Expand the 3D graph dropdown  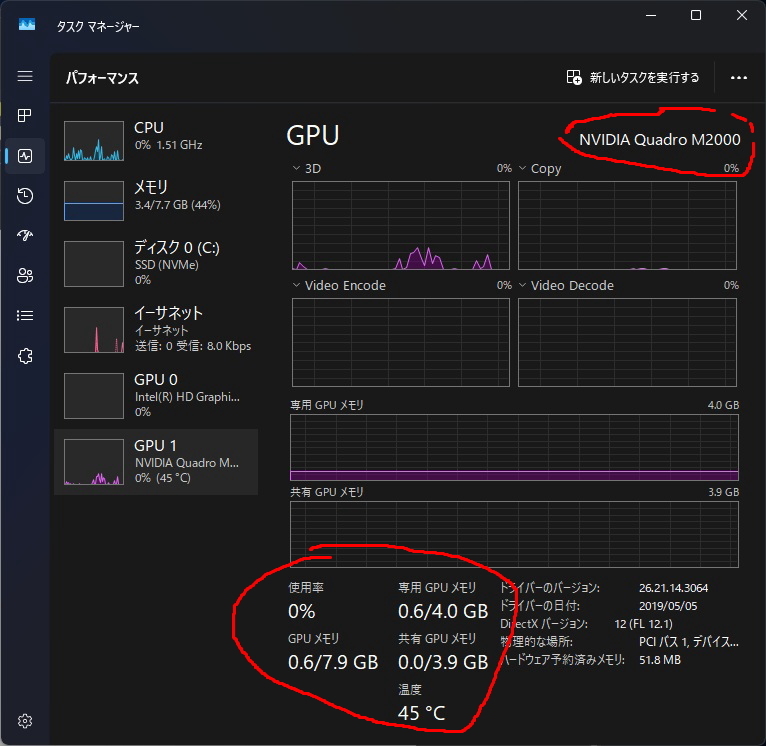[x=297, y=169]
